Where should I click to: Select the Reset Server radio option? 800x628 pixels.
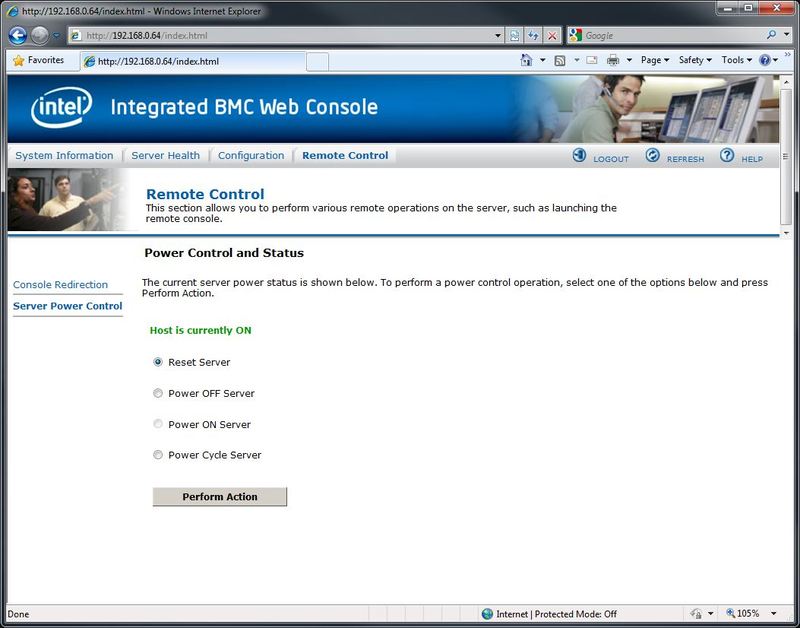coord(158,362)
